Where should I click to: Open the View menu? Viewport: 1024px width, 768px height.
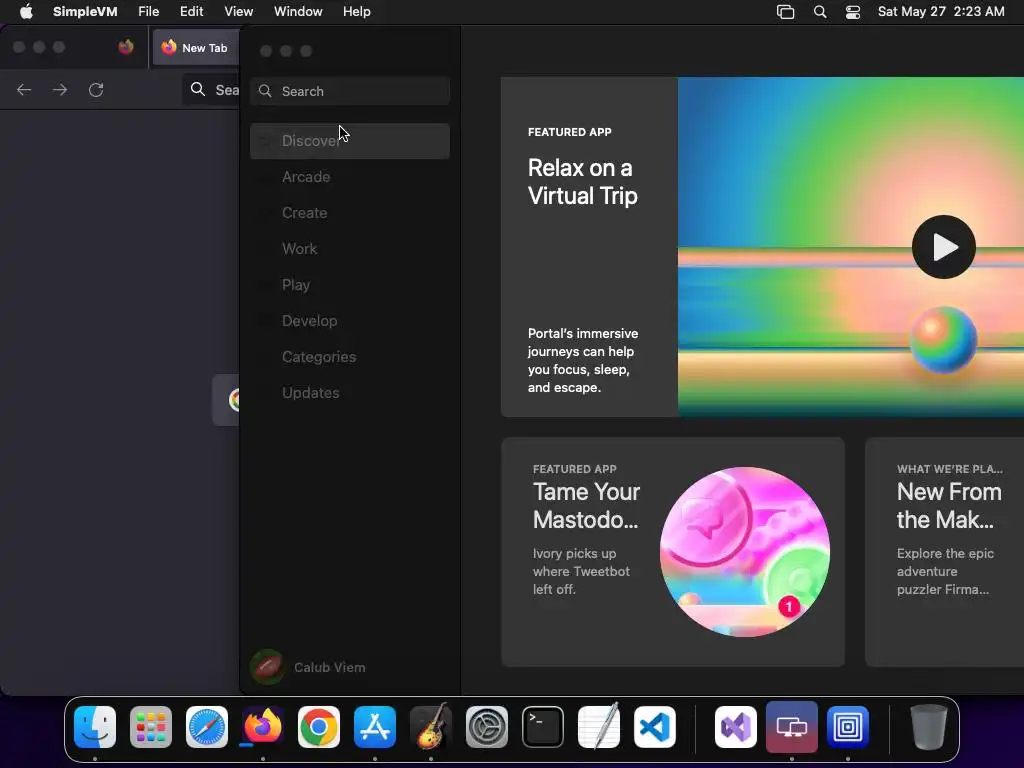coord(238,12)
